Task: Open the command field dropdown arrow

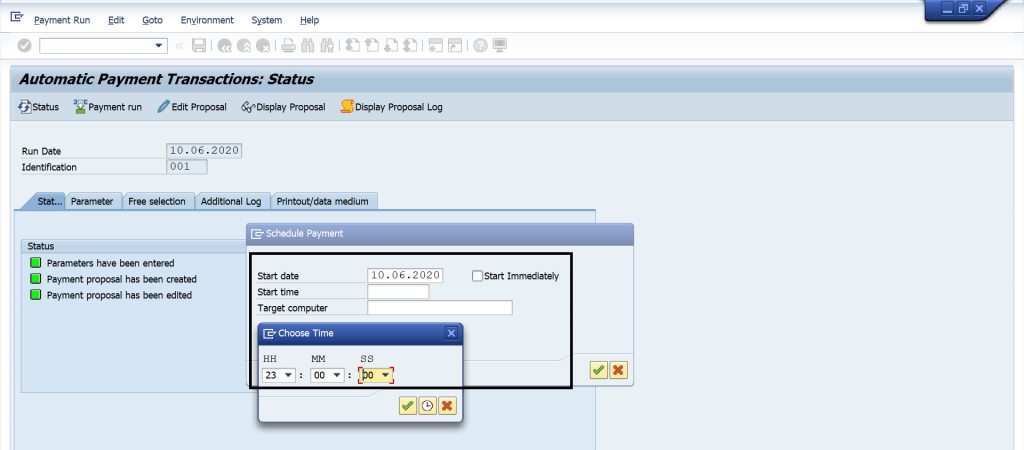Action: (158, 46)
